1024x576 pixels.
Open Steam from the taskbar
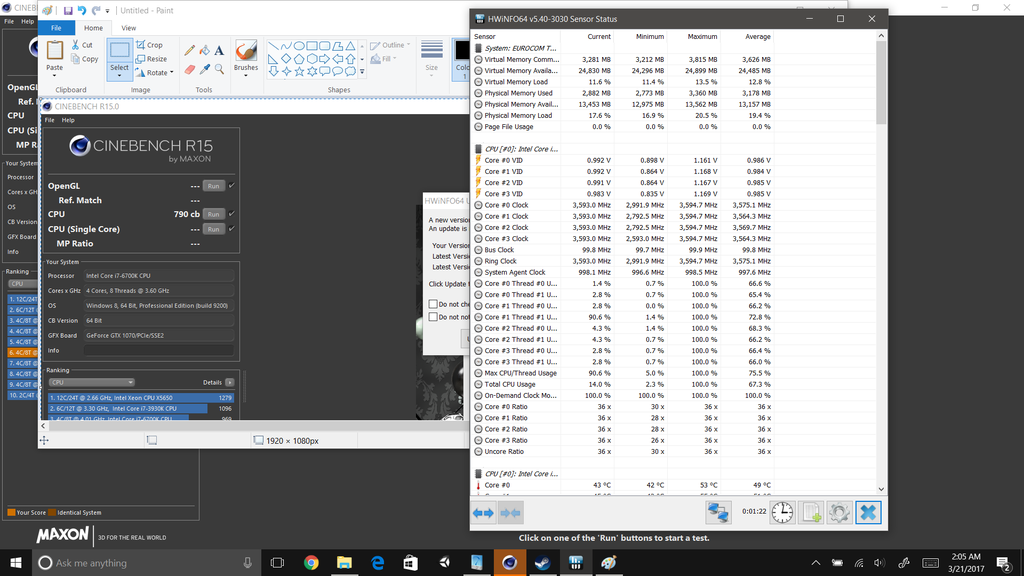point(542,562)
